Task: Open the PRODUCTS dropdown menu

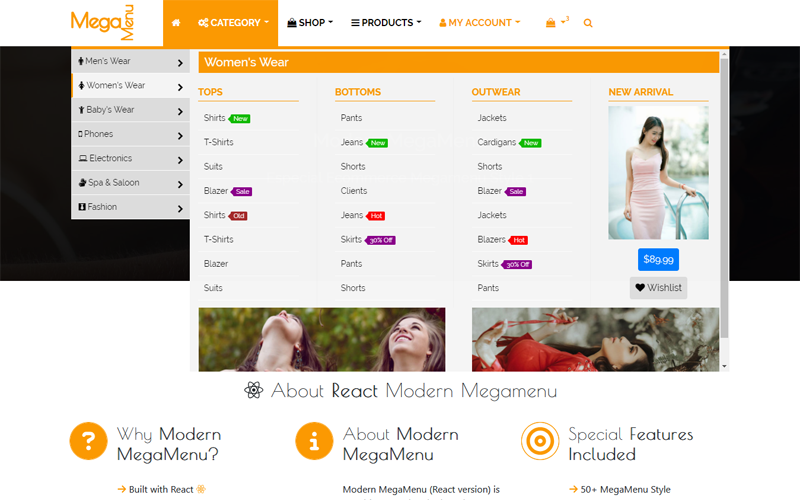Action: 386,23
